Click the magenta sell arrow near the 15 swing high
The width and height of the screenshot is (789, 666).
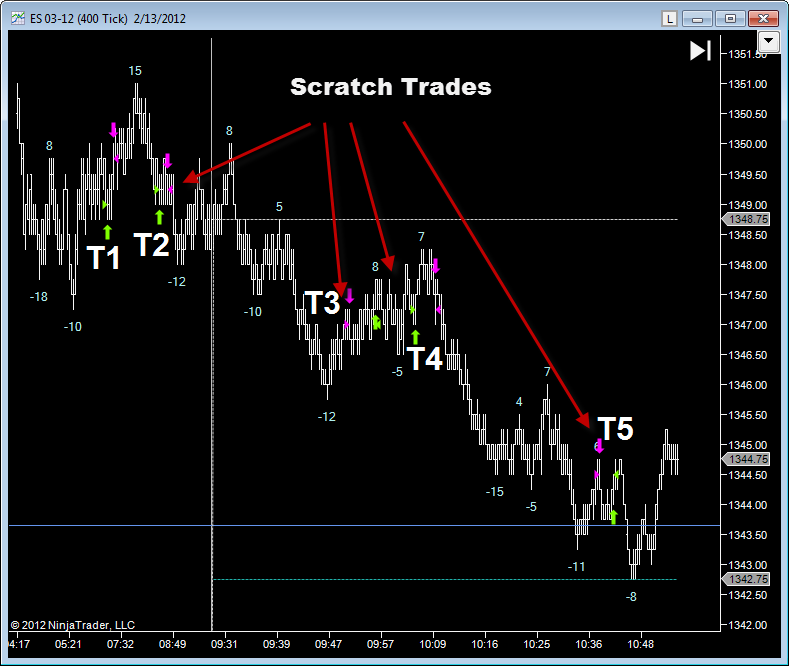[x=113, y=129]
